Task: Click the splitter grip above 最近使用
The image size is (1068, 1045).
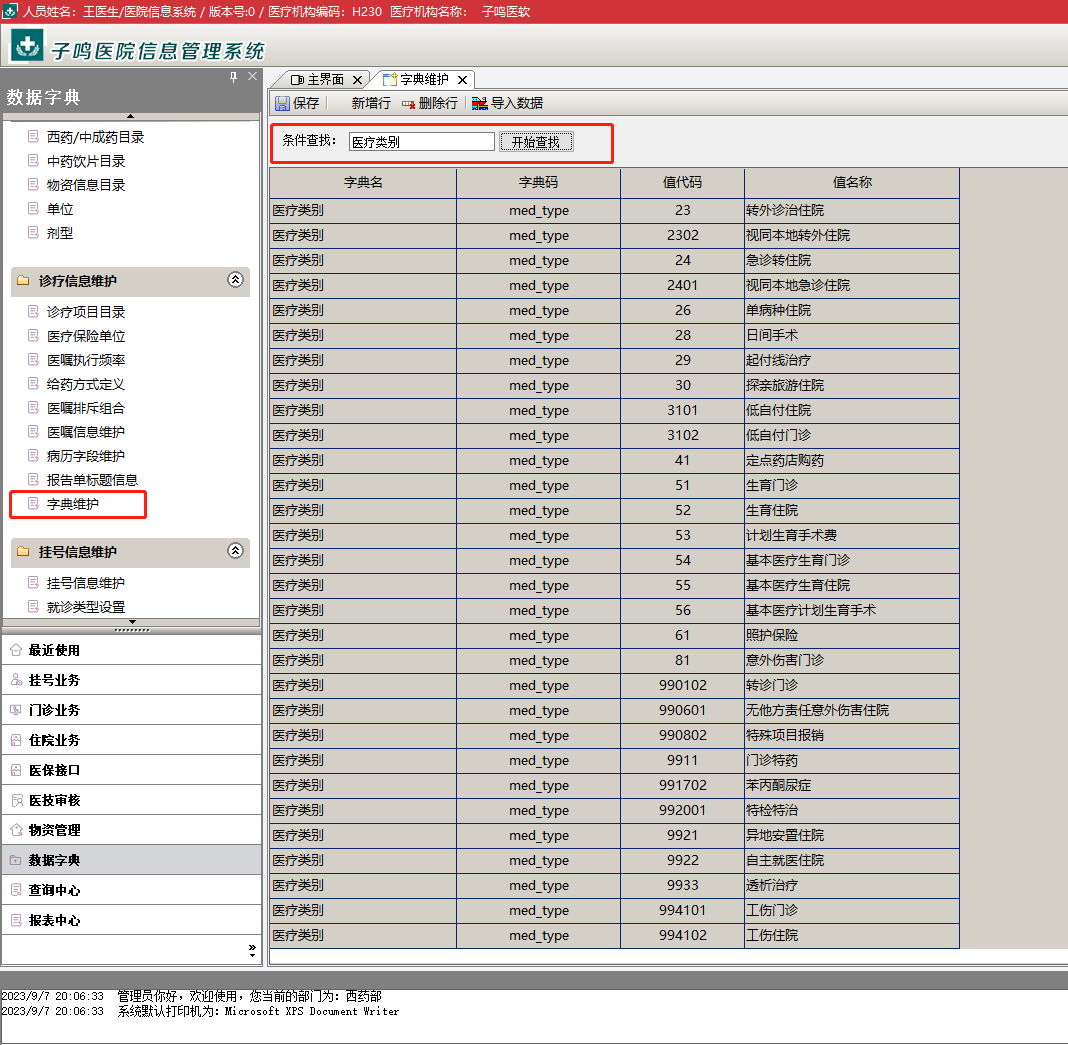Action: [132, 630]
